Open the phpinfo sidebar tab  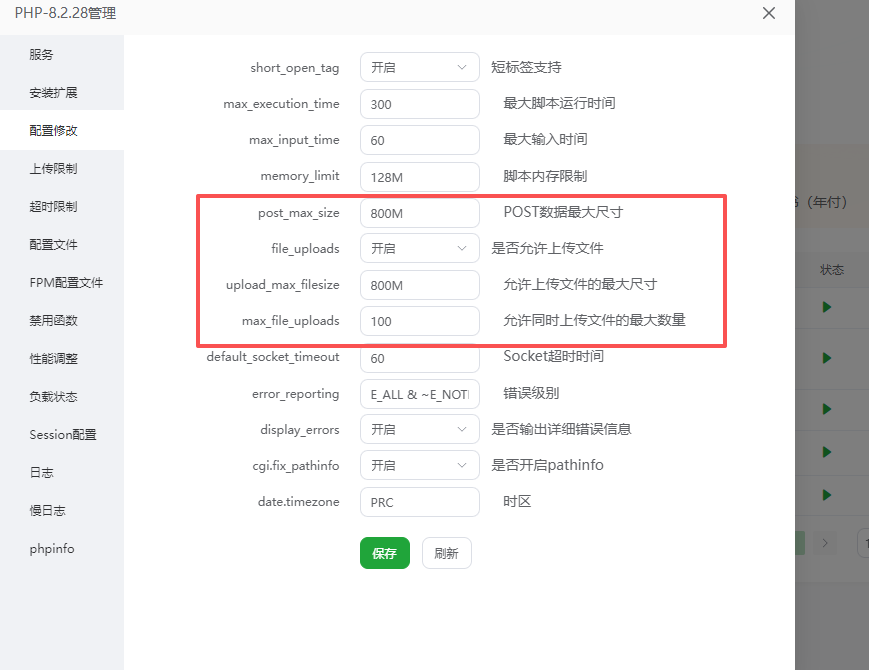[52, 549]
